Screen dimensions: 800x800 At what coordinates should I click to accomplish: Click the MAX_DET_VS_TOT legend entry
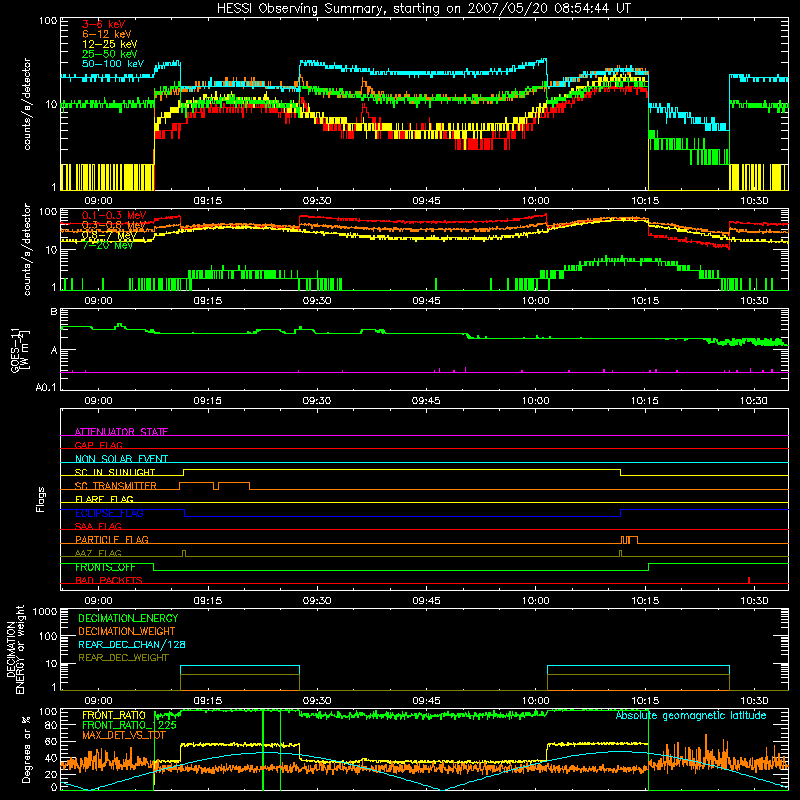124,735
